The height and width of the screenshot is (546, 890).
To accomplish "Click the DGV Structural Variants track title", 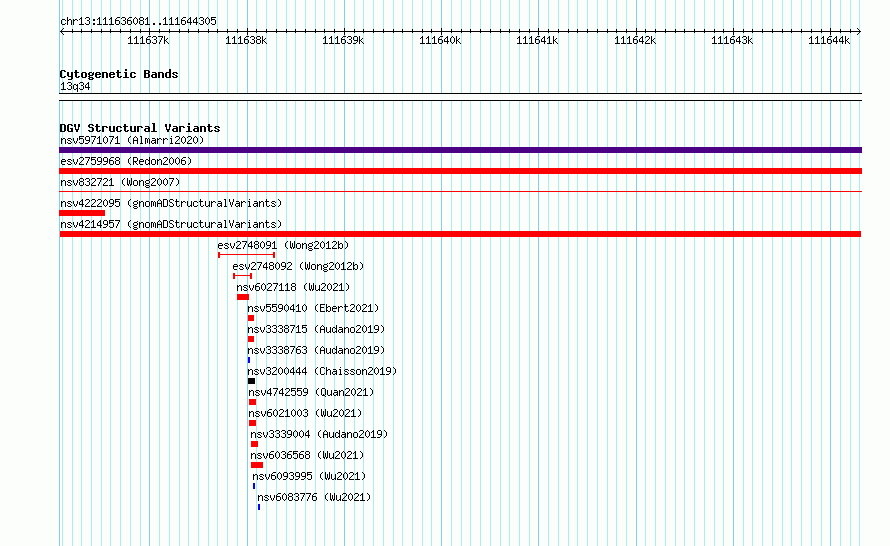I will 140,128.
